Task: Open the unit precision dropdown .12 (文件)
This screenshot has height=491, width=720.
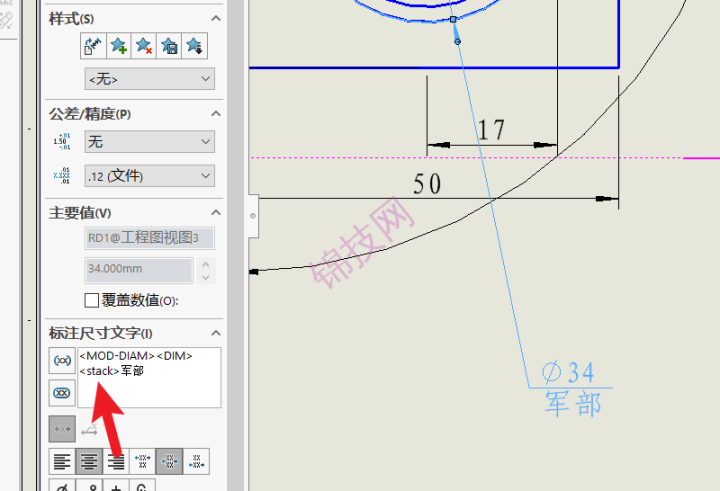Action: coord(150,176)
